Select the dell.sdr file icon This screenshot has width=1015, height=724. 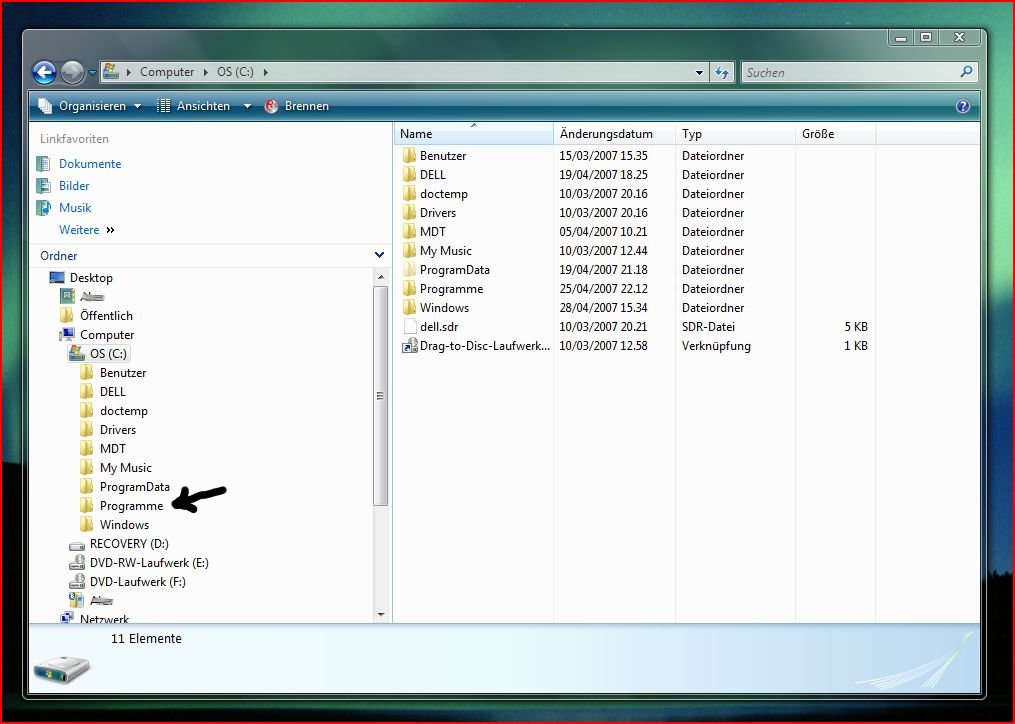(x=409, y=327)
